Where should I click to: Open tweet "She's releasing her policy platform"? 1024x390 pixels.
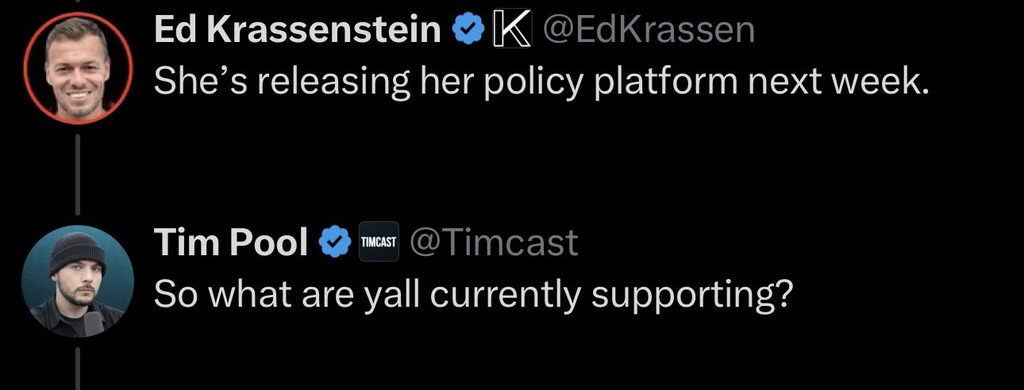[x=541, y=84]
